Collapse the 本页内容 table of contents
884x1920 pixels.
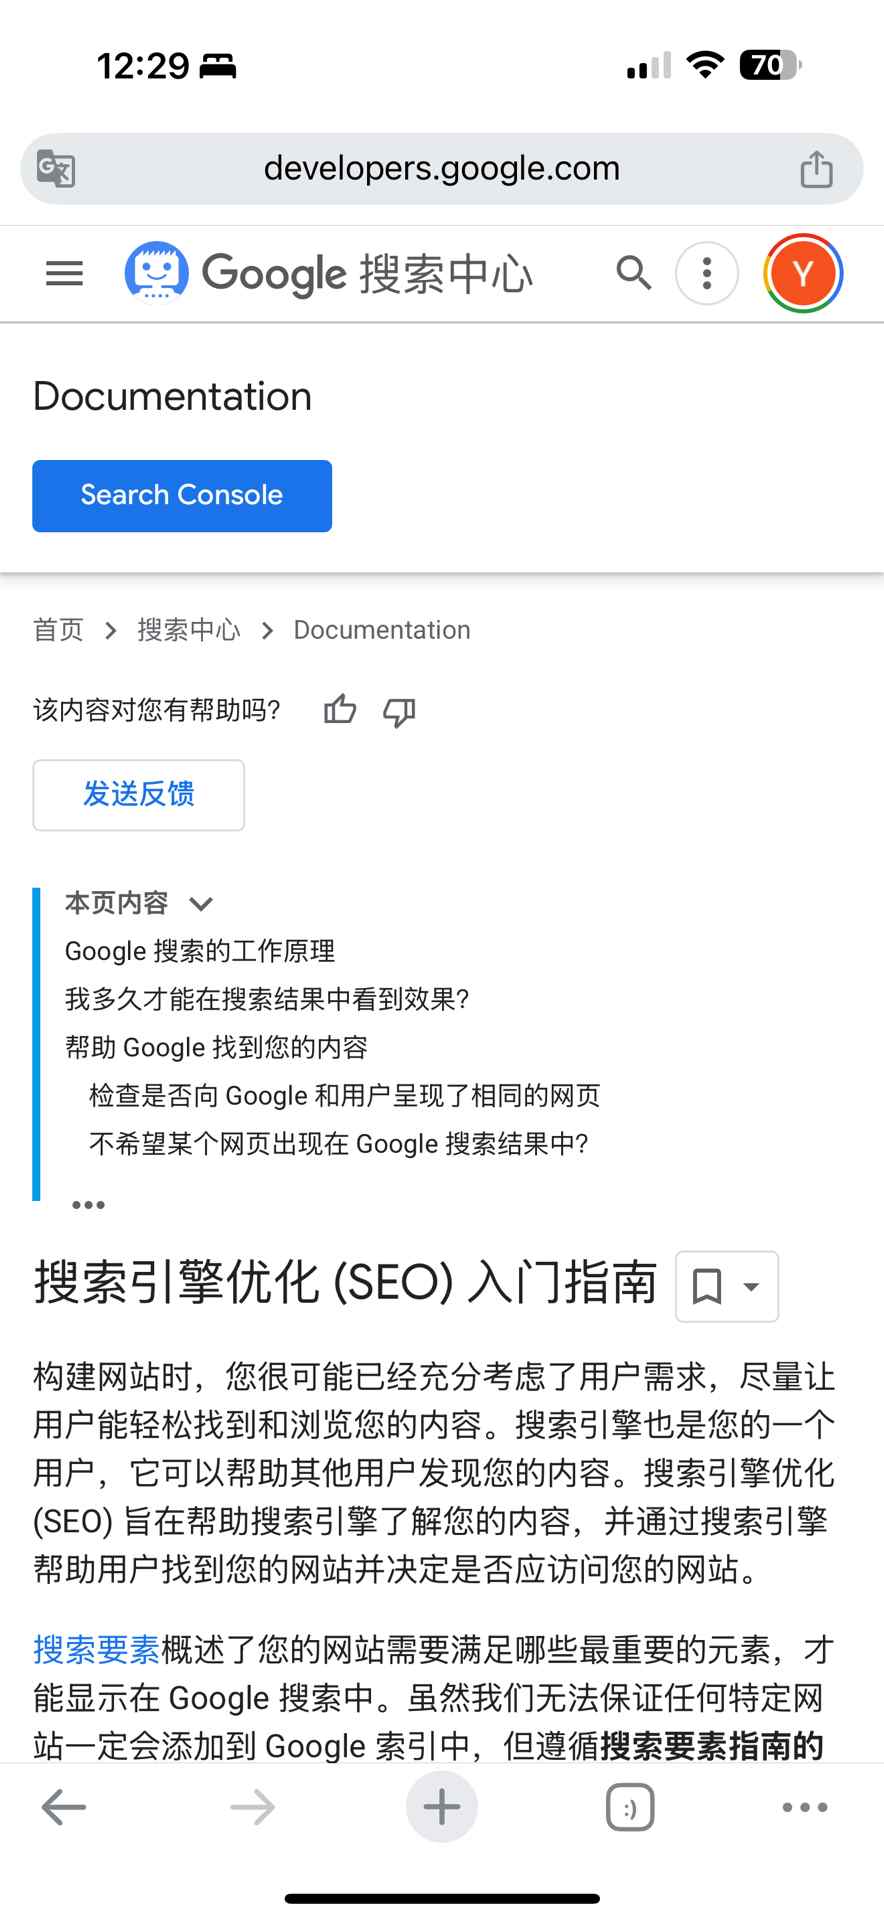point(201,904)
